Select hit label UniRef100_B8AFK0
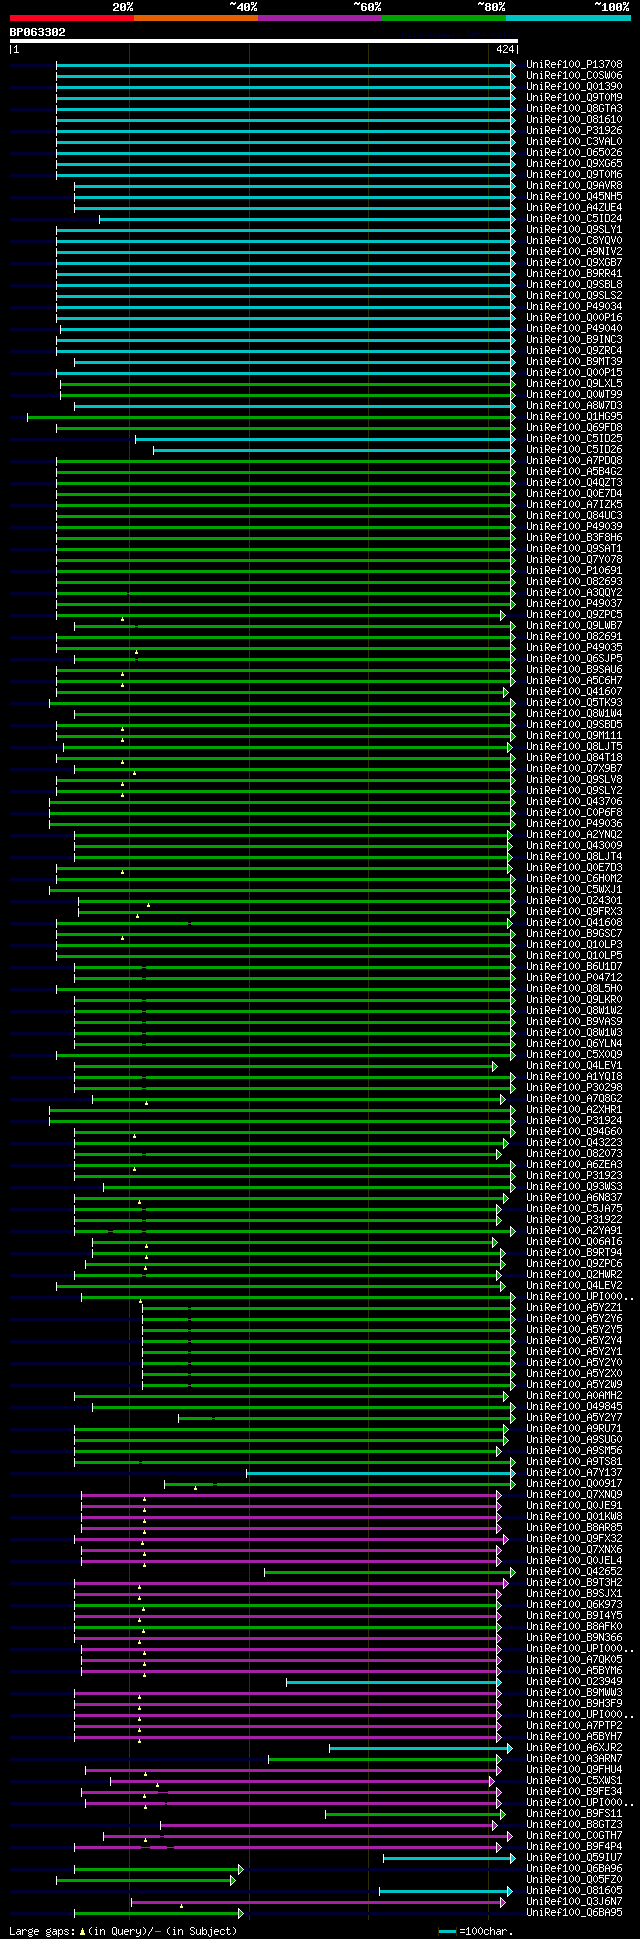The height and width of the screenshot is (1939, 640). point(574,1627)
